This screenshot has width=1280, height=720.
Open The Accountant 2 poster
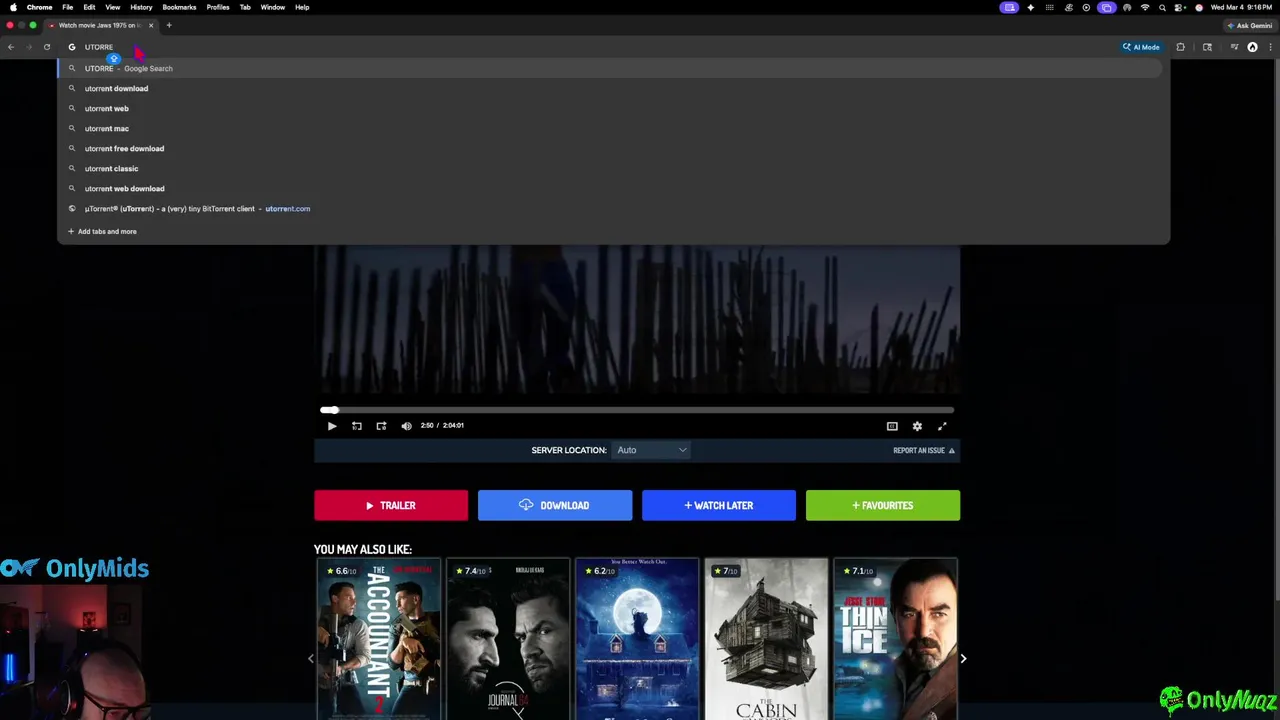379,639
